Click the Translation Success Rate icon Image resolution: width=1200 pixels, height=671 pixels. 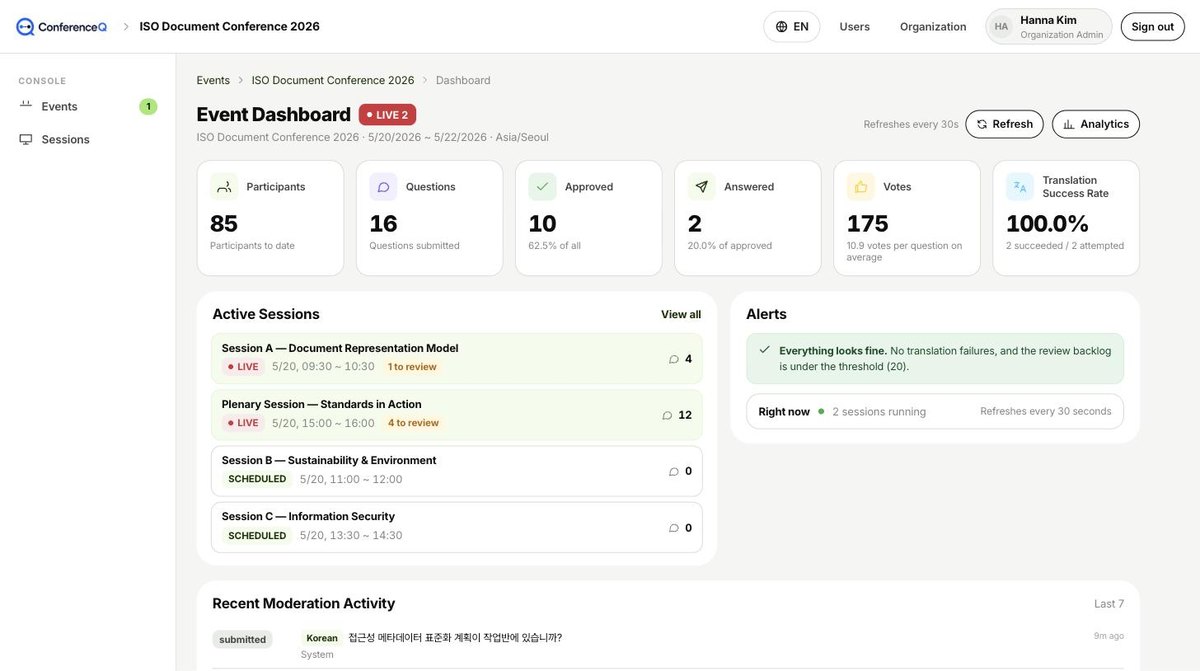coord(1019,187)
